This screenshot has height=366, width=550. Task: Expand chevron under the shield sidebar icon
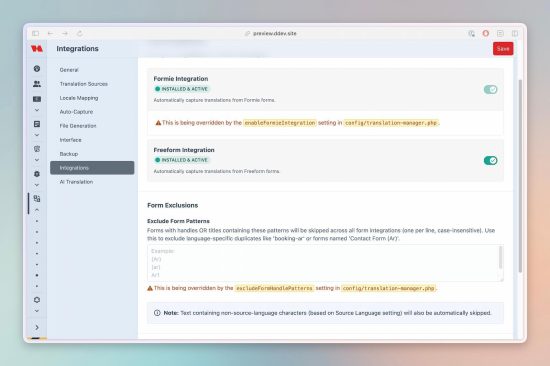tap(37, 160)
